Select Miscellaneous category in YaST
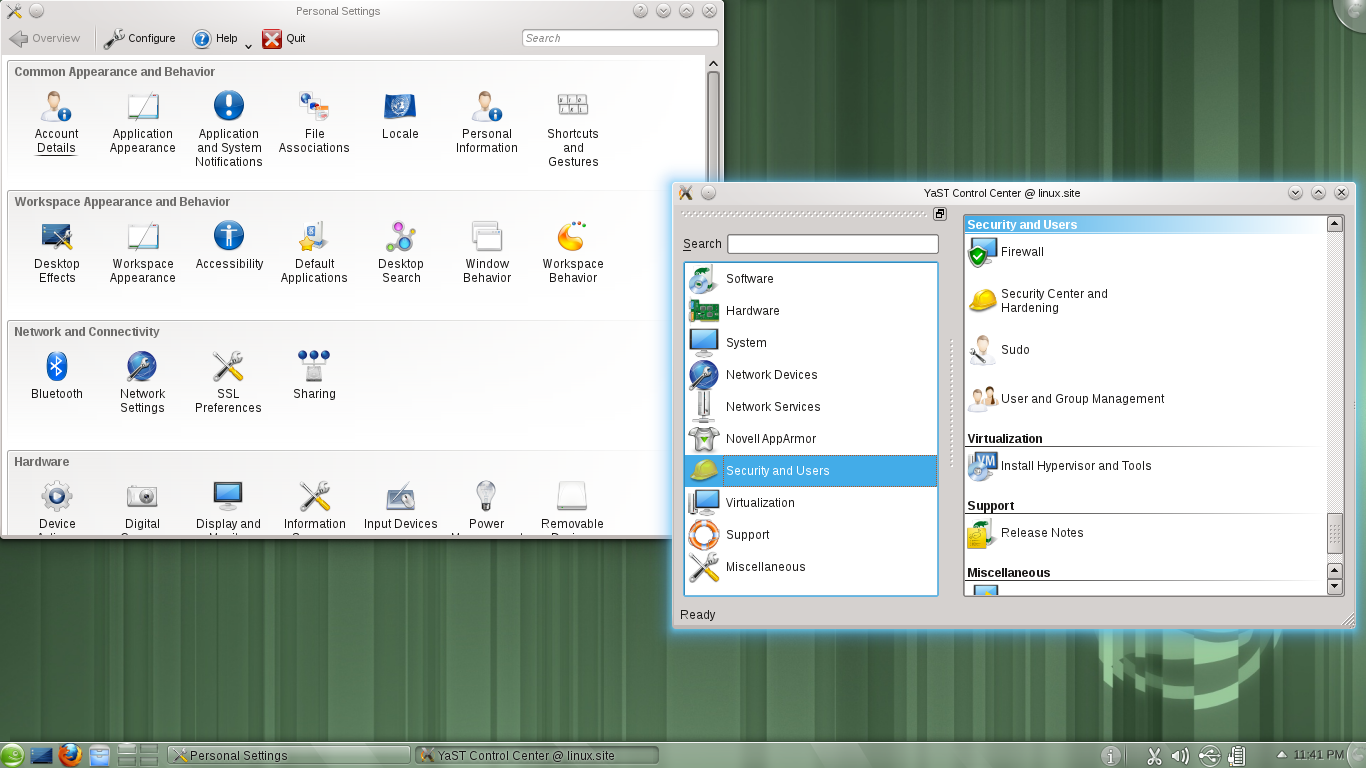Screen dimensions: 1366x768 (x=811, y=567)
